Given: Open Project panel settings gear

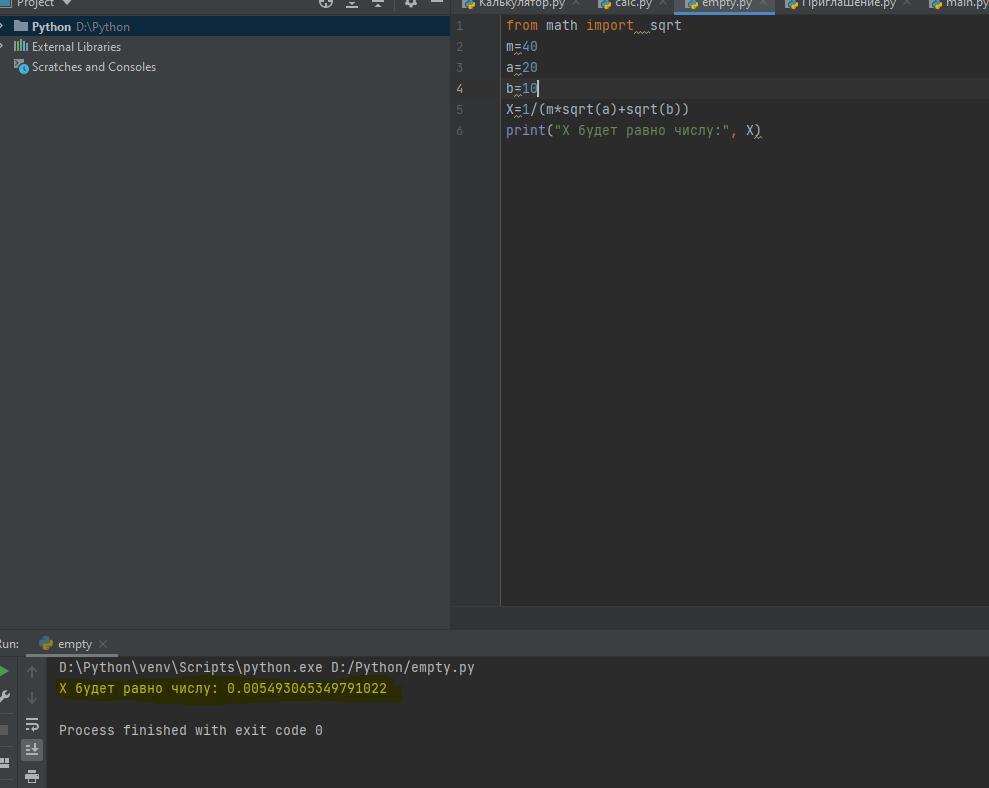Looking at the screenshot, I should pos(410,3).
